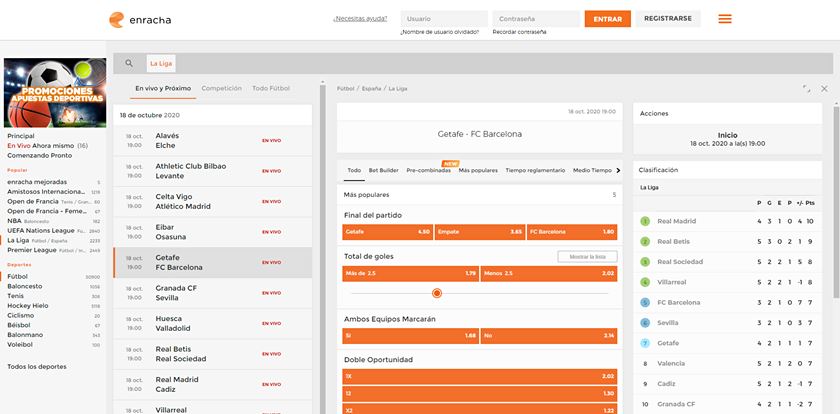Open Todos los deportes link
Screen dimensions: 840x414
[37, 367]
